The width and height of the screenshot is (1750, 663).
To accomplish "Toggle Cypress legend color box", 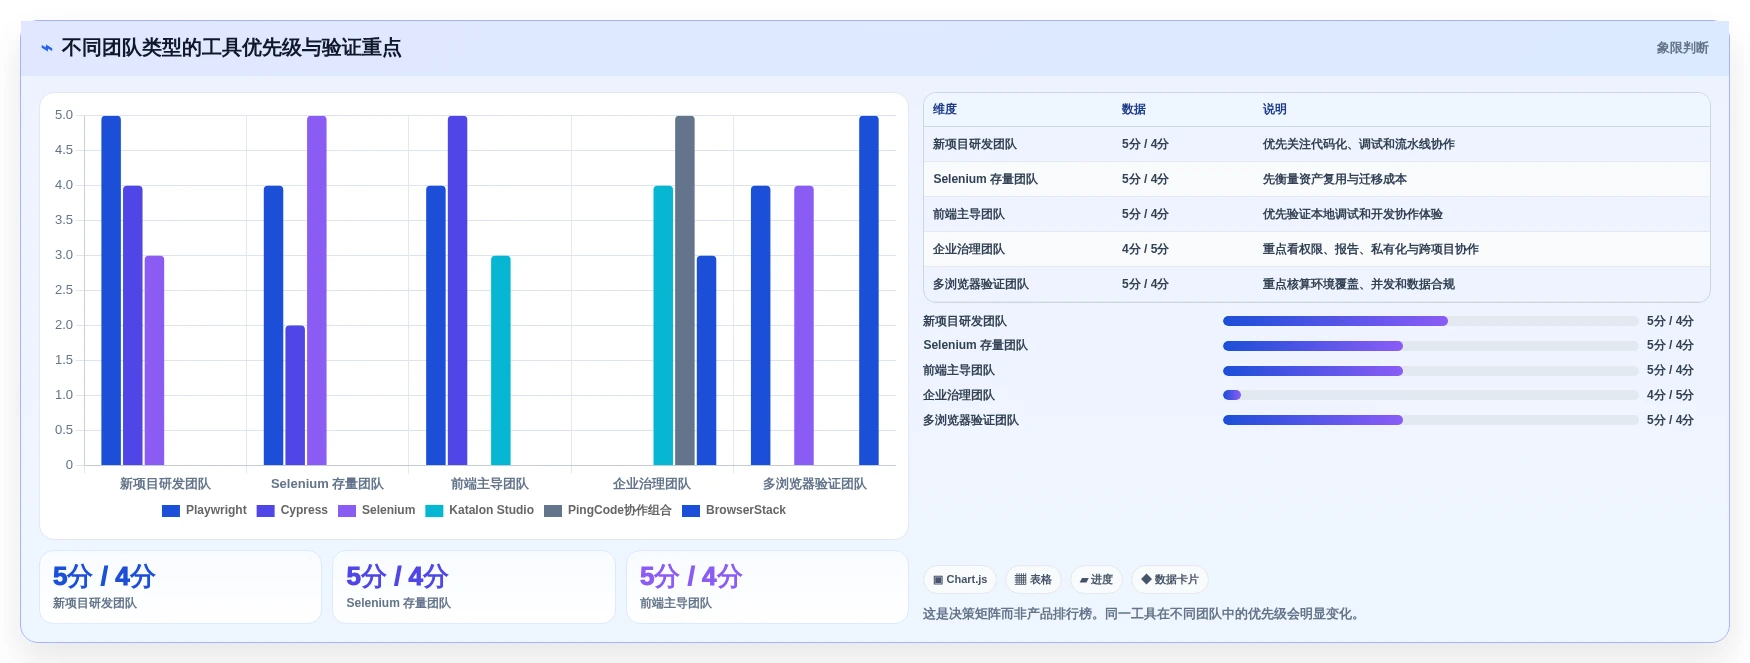I will [266, 511].
